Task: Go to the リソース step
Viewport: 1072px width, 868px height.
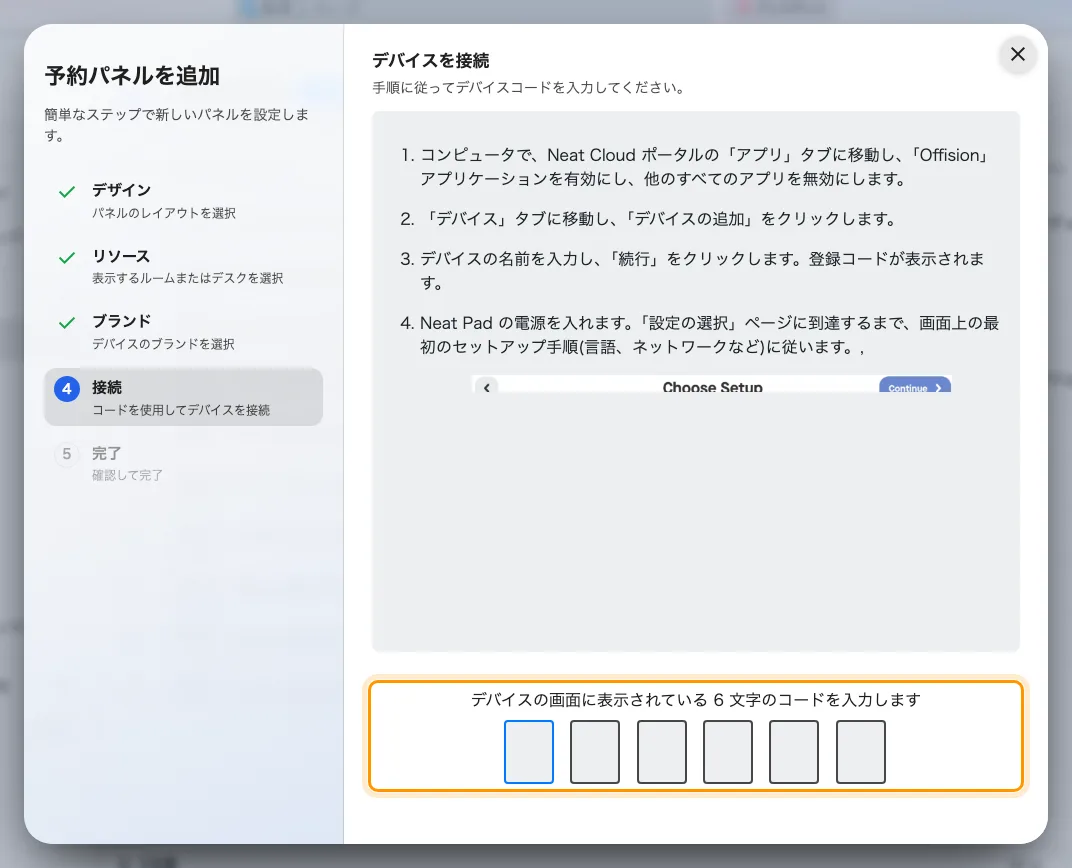Action: 183,266
